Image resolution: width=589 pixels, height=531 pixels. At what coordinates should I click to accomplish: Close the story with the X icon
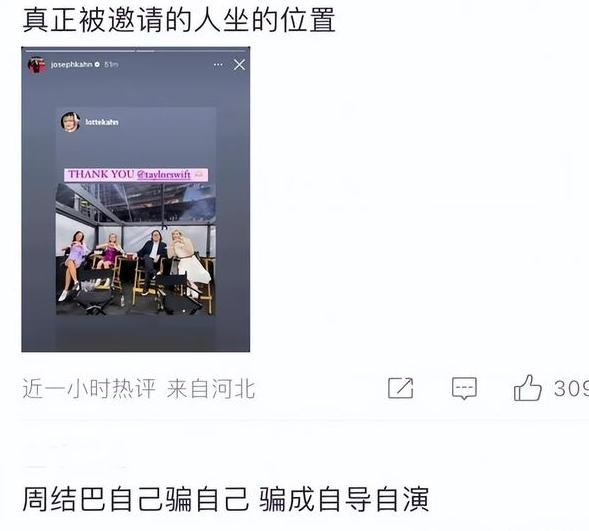click(239, 65)
